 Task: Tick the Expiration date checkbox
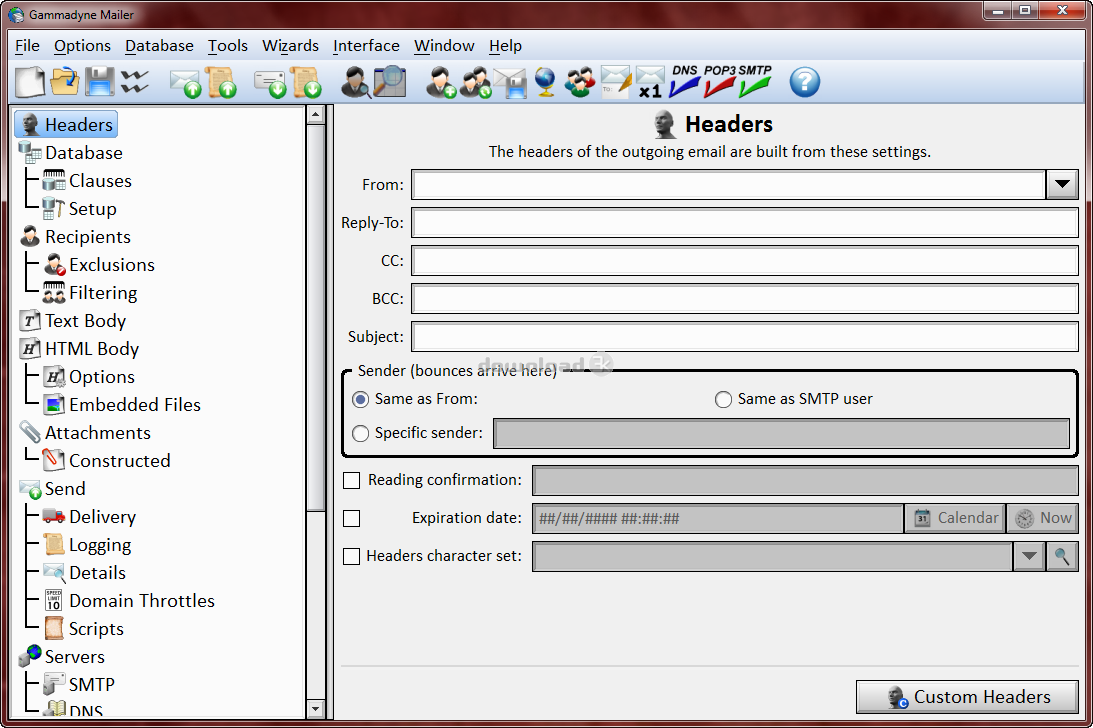(352, 519)
